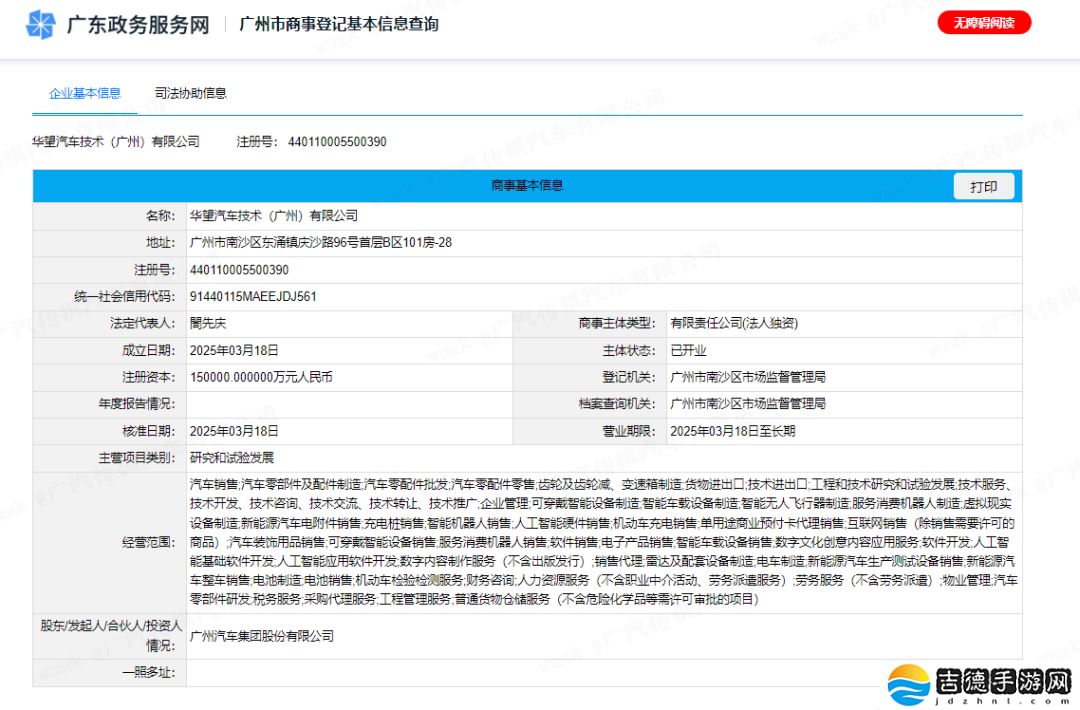Screen dimensions: 1080x710
Task: Select 营业期限 value 2025年03月18日至长期
Action: (x=732, y=431)
